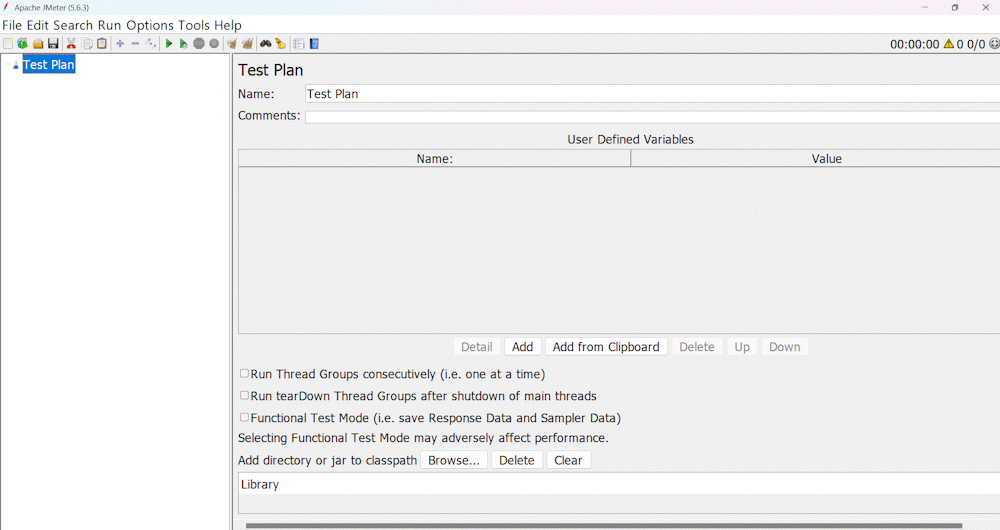Select Test Plan in the tree
This screenshot has width=1000, height=530.
click(49, 64)
